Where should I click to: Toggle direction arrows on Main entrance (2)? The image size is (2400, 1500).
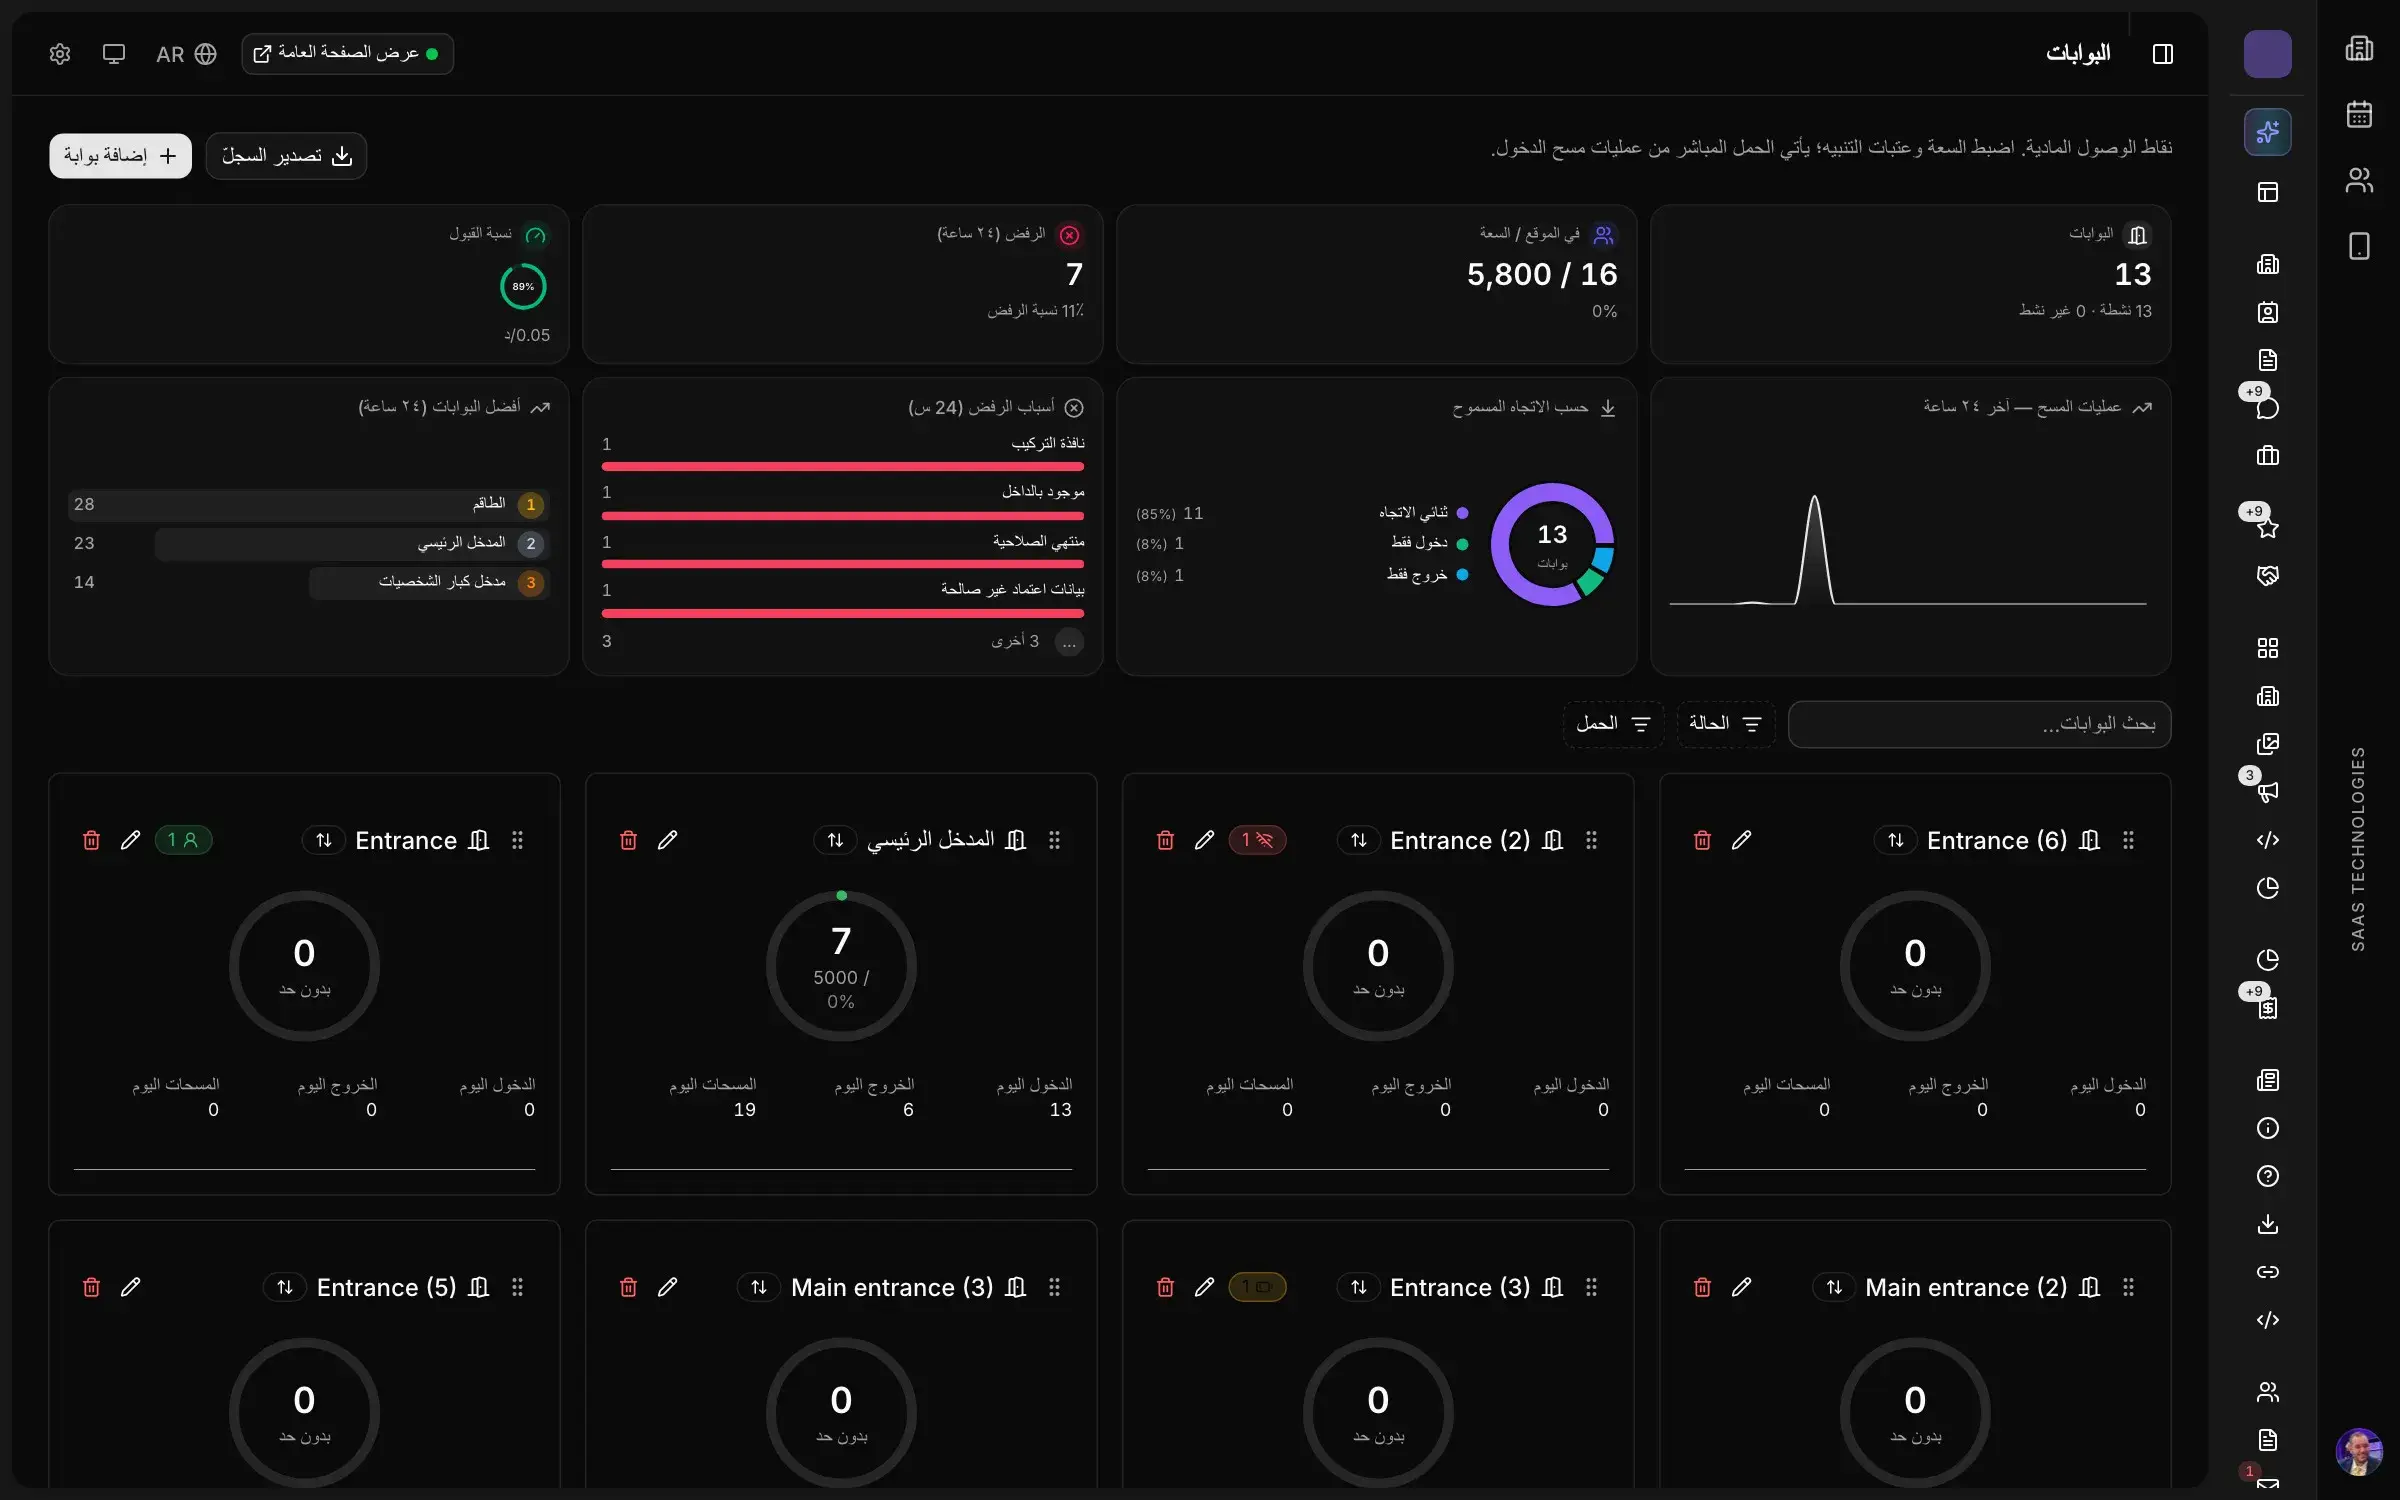pyautogui.click(x=1833, y=1287)
